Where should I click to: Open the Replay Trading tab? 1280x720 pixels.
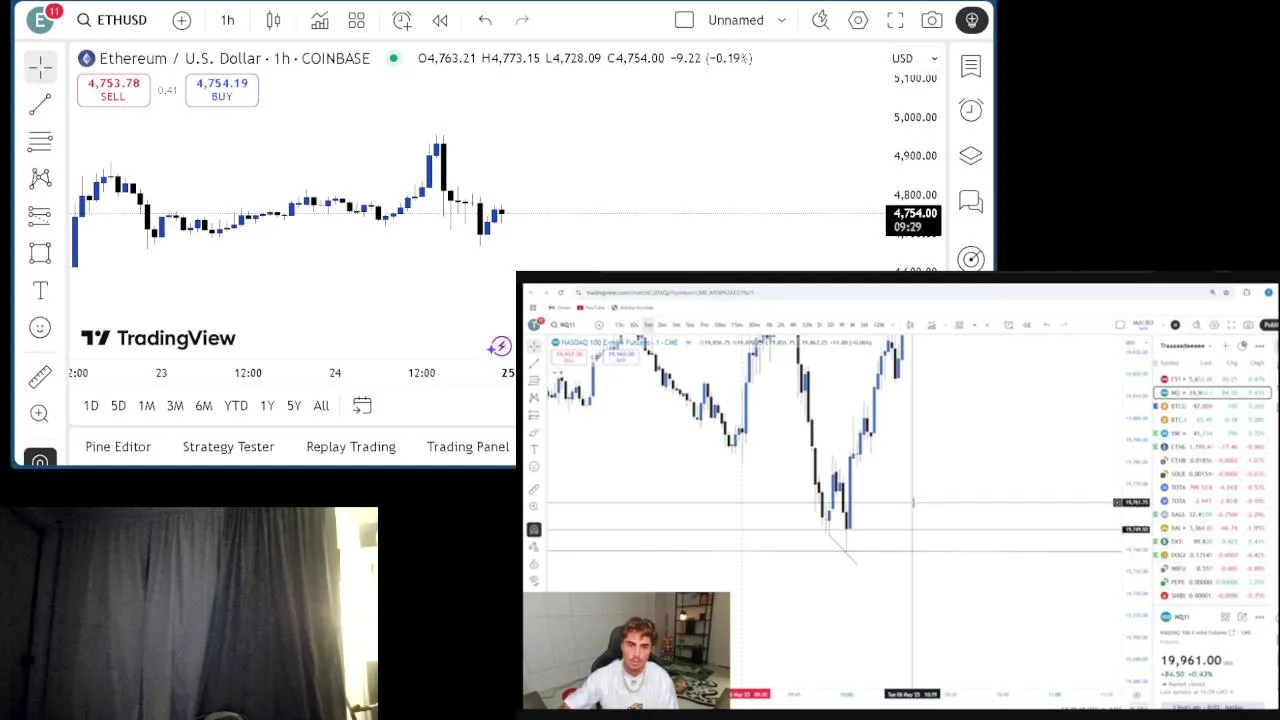351,446
